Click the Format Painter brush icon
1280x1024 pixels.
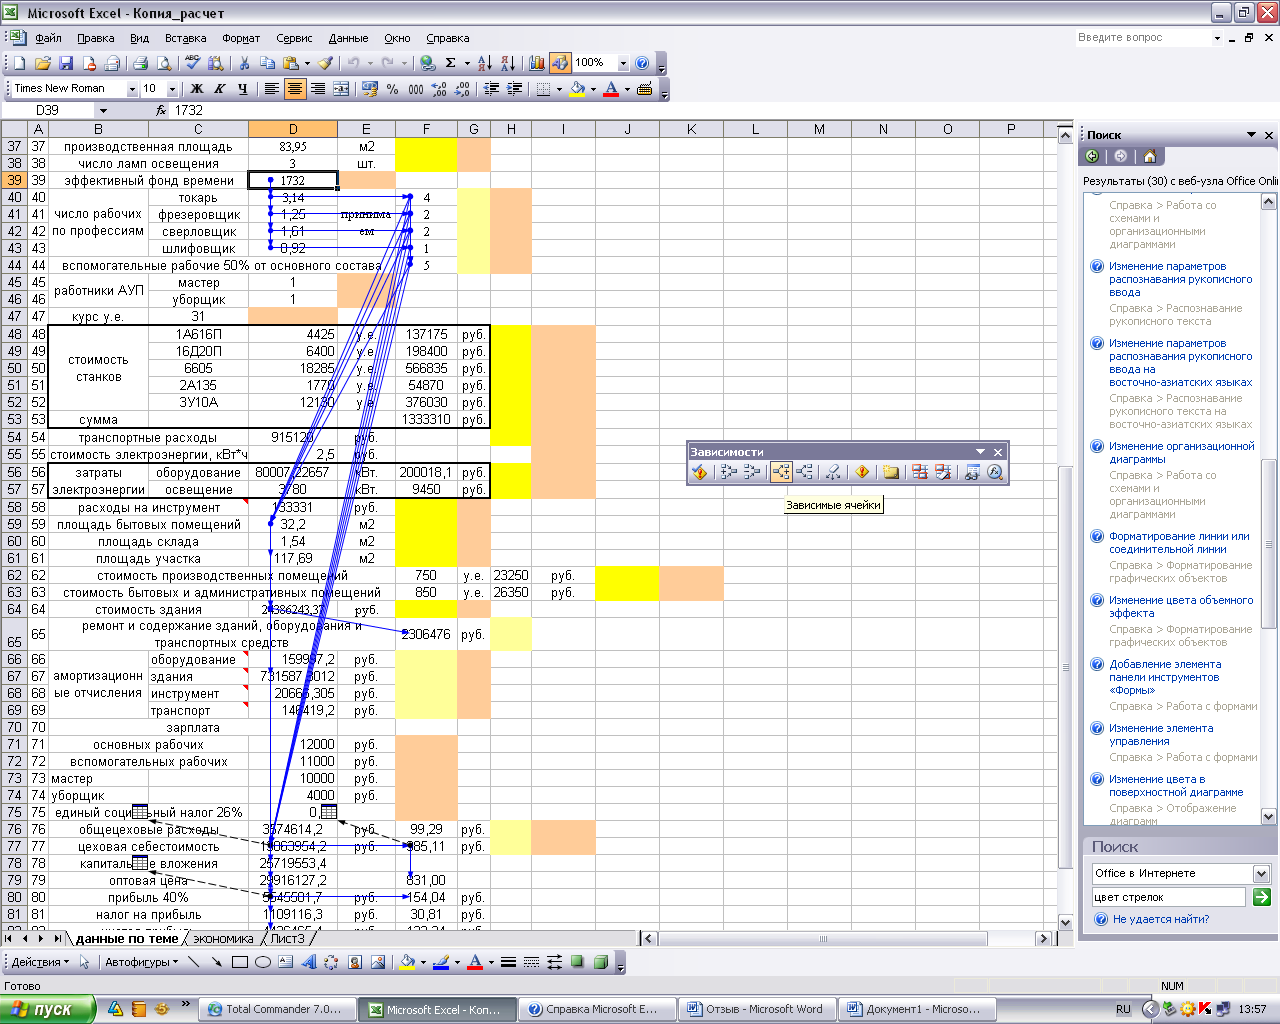tap(325, 63)
